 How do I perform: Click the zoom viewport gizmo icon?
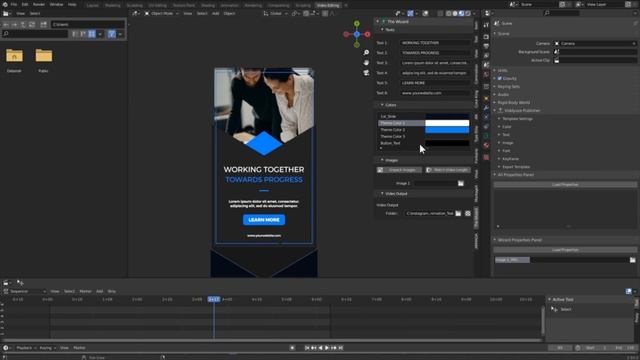[366, 53]
